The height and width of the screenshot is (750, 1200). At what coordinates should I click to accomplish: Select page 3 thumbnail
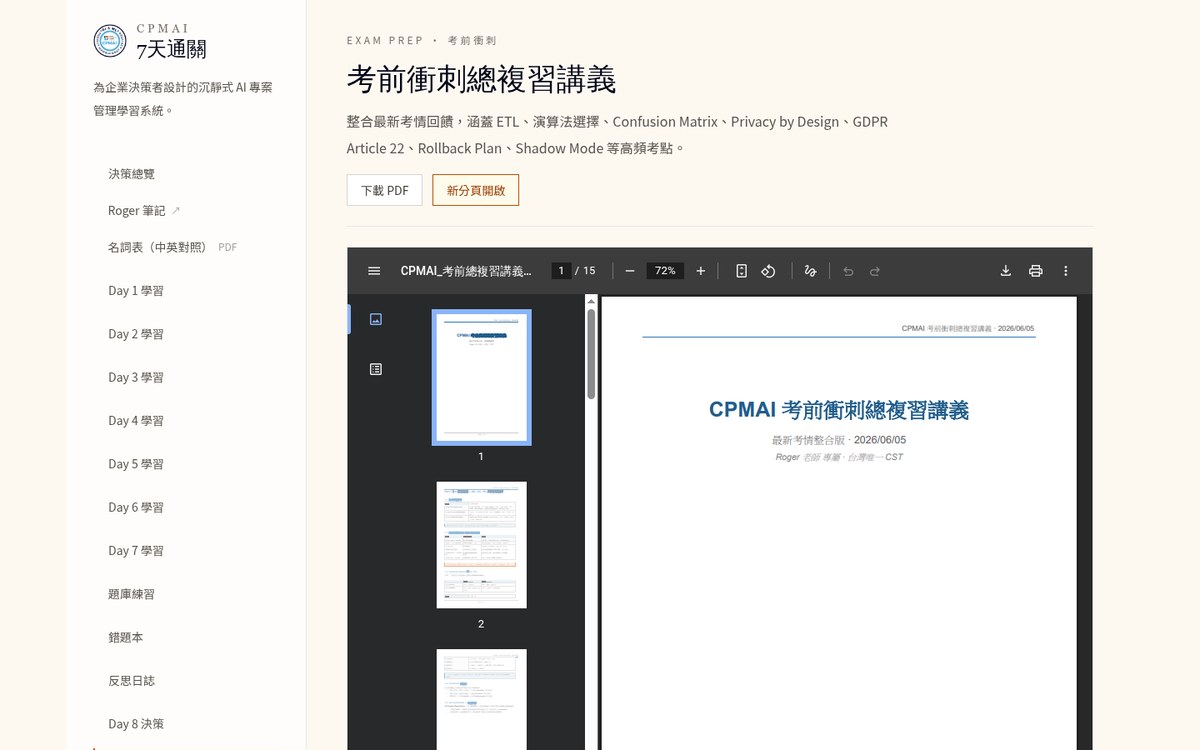[481, 700]
